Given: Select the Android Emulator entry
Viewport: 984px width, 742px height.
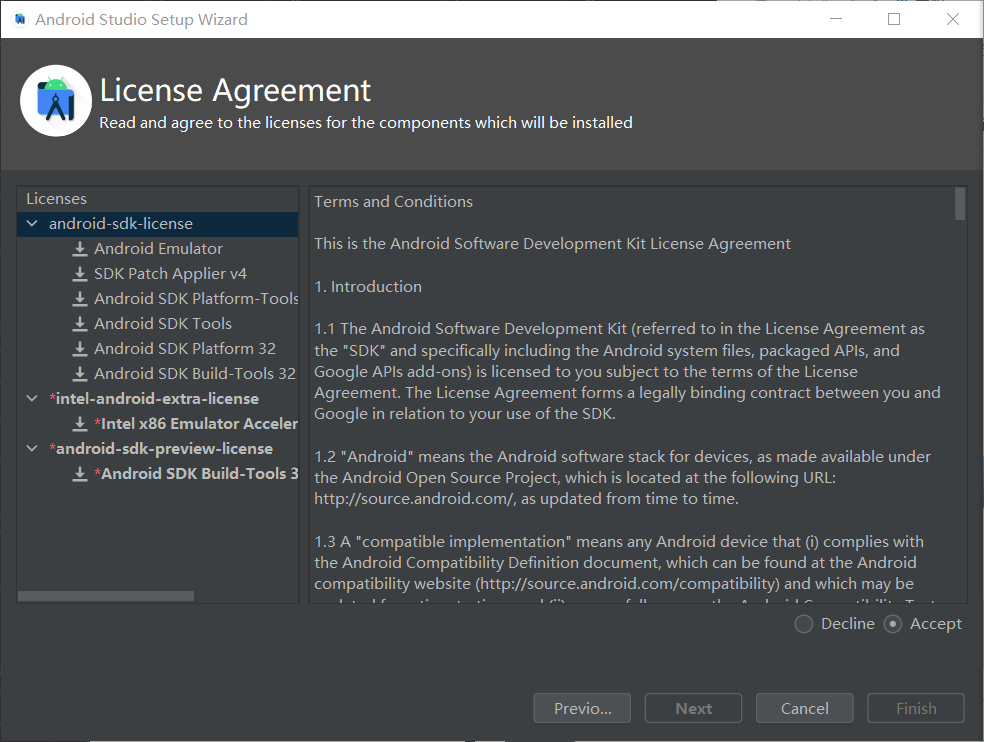Looking at the screenshot, I should pos(158,249).
